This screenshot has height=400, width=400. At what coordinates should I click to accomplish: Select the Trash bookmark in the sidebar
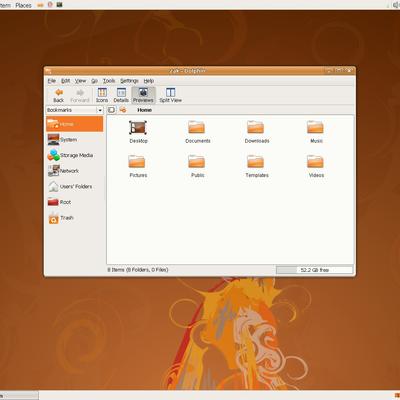click(x=75, y=218)
